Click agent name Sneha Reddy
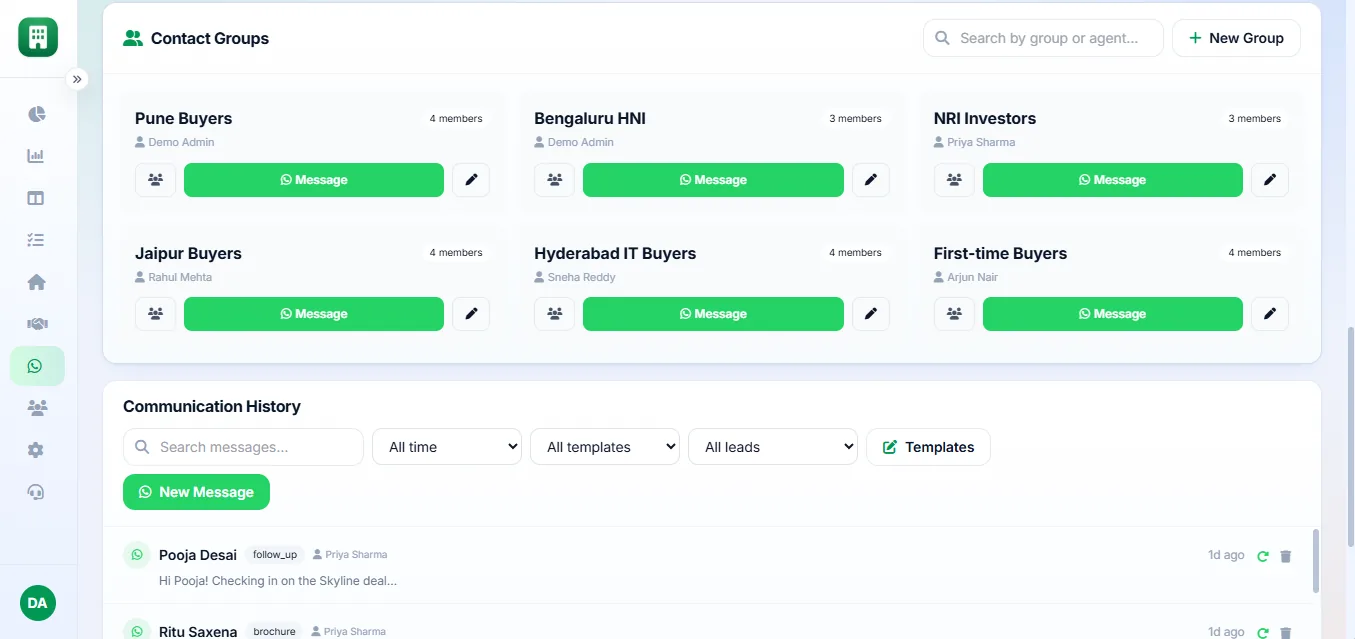This screenshot has width=1355, height=639. (581, 277)
